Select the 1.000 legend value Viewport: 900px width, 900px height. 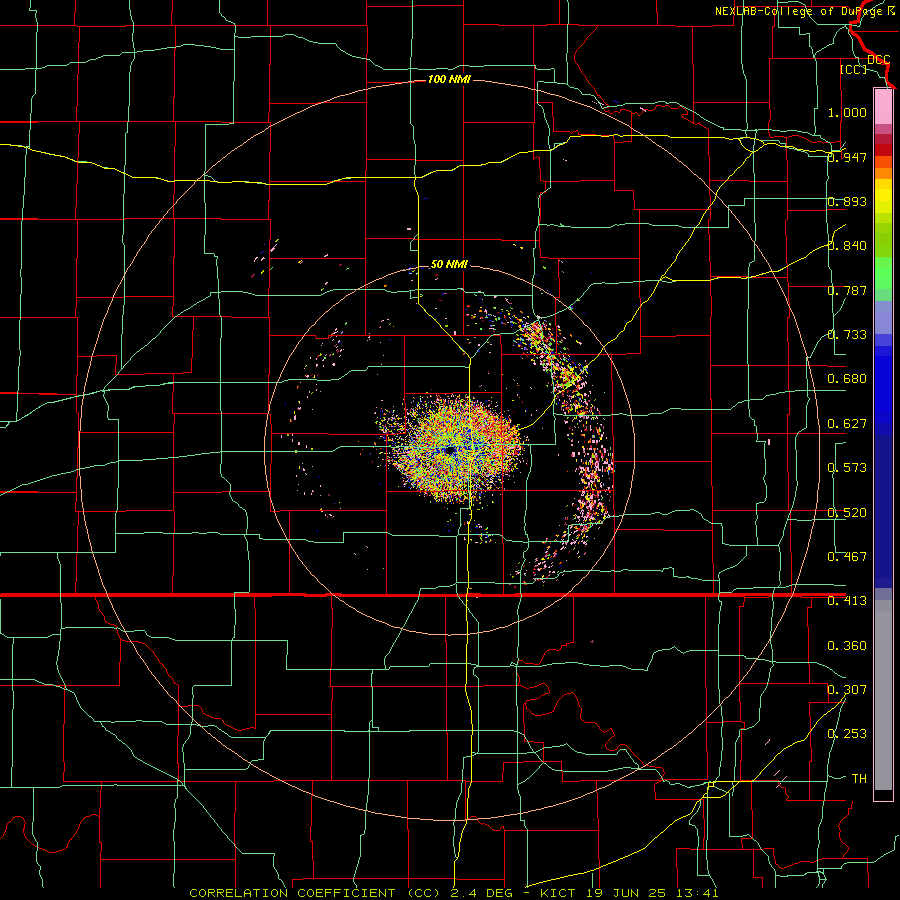(847, 112)
